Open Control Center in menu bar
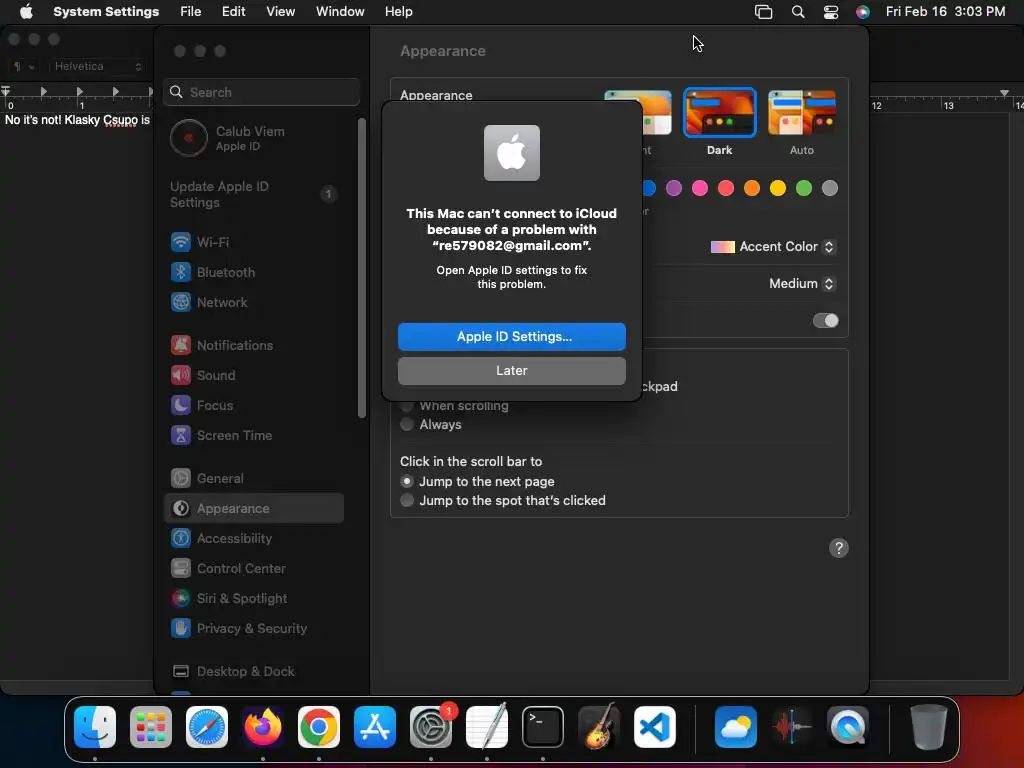This screenshot has width=1024, height=768. pyautogui.click(x=831, y=12)
